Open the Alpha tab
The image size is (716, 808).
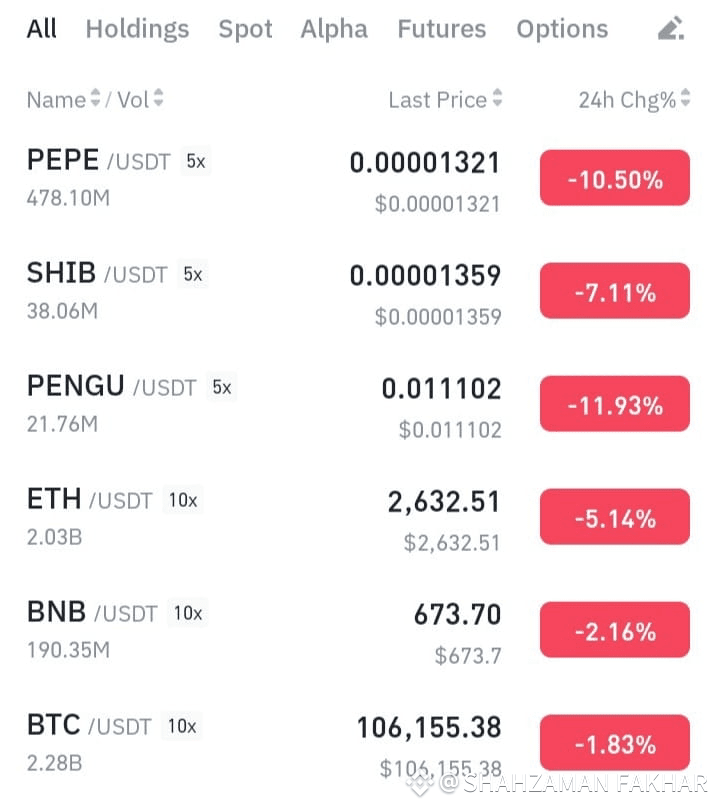point(334,29)
